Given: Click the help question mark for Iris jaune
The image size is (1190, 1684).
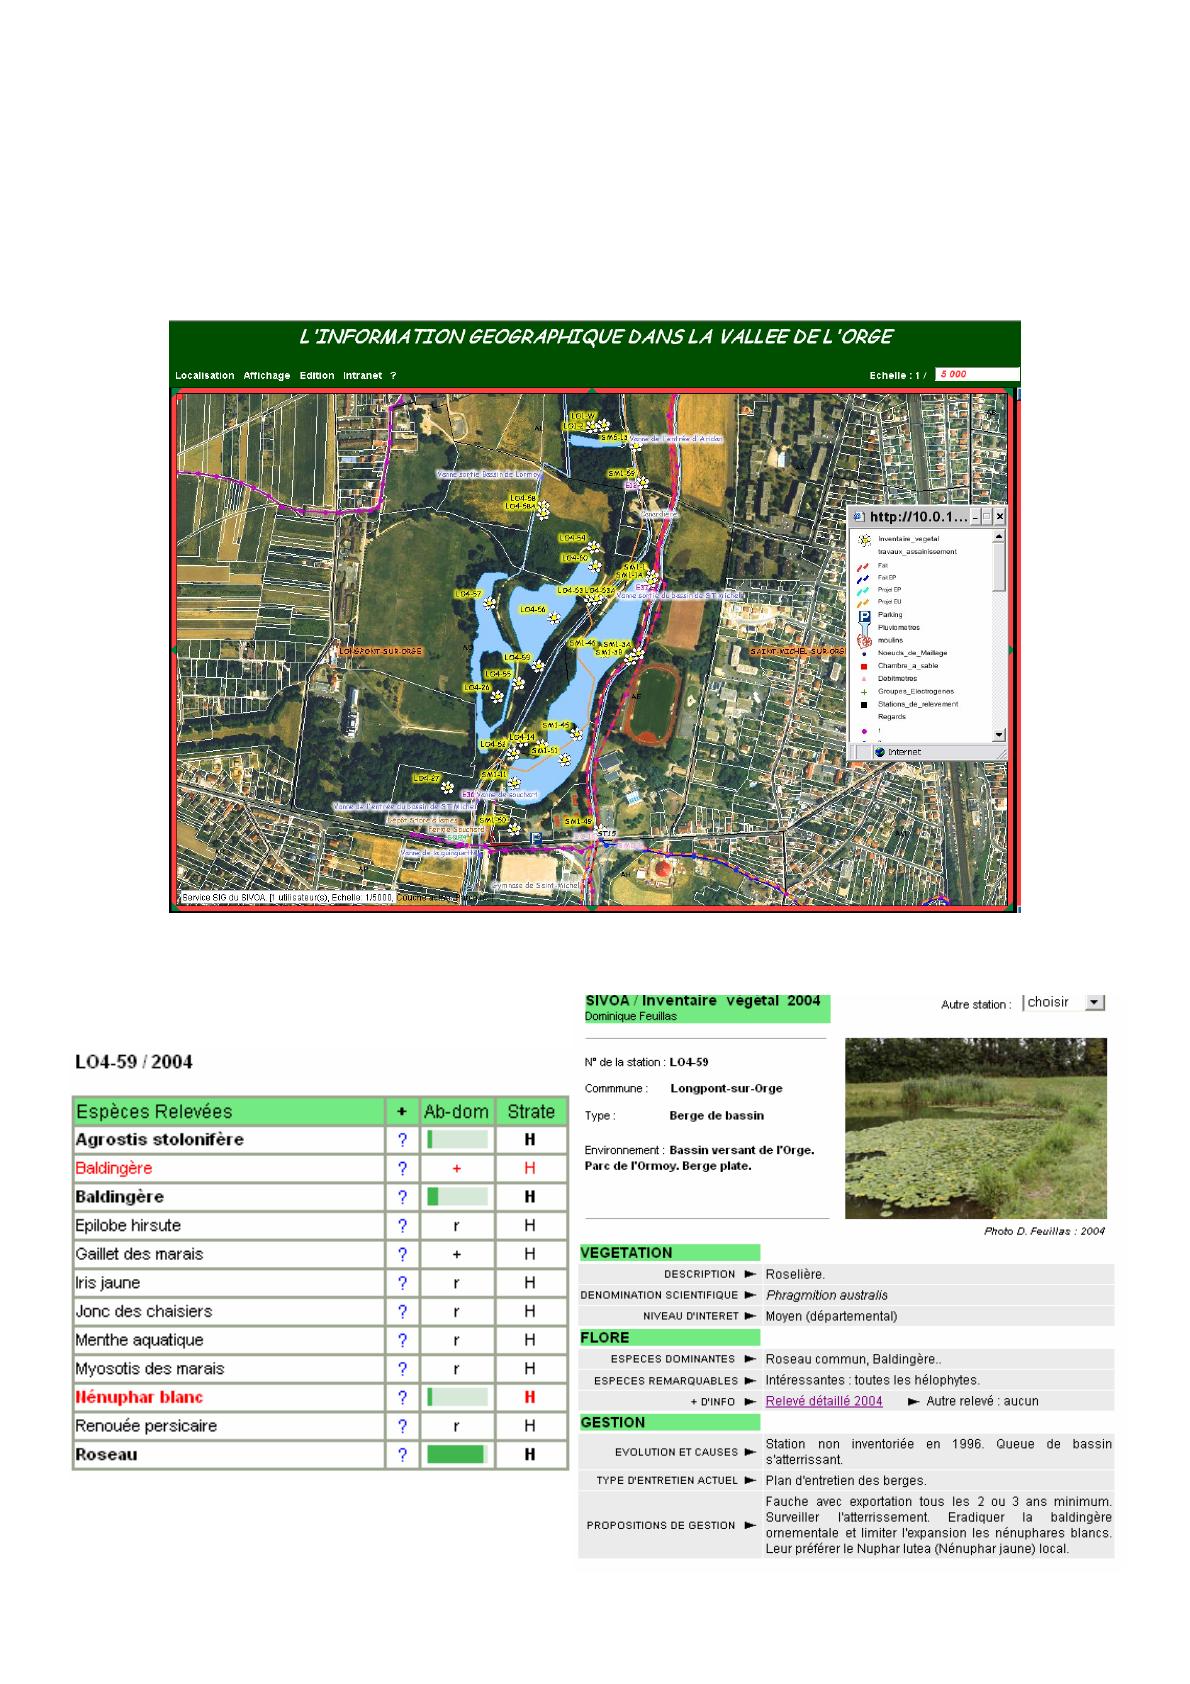Looking at the screenshot, I should 402,1283.
